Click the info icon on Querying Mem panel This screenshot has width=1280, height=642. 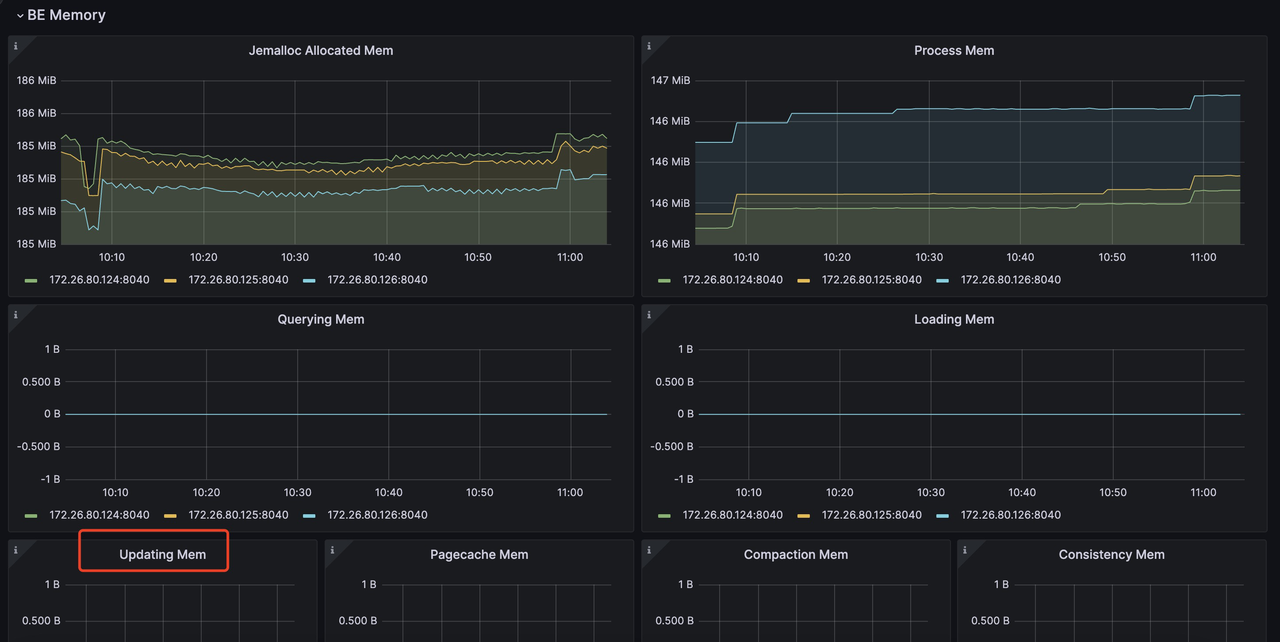point(15,314)
